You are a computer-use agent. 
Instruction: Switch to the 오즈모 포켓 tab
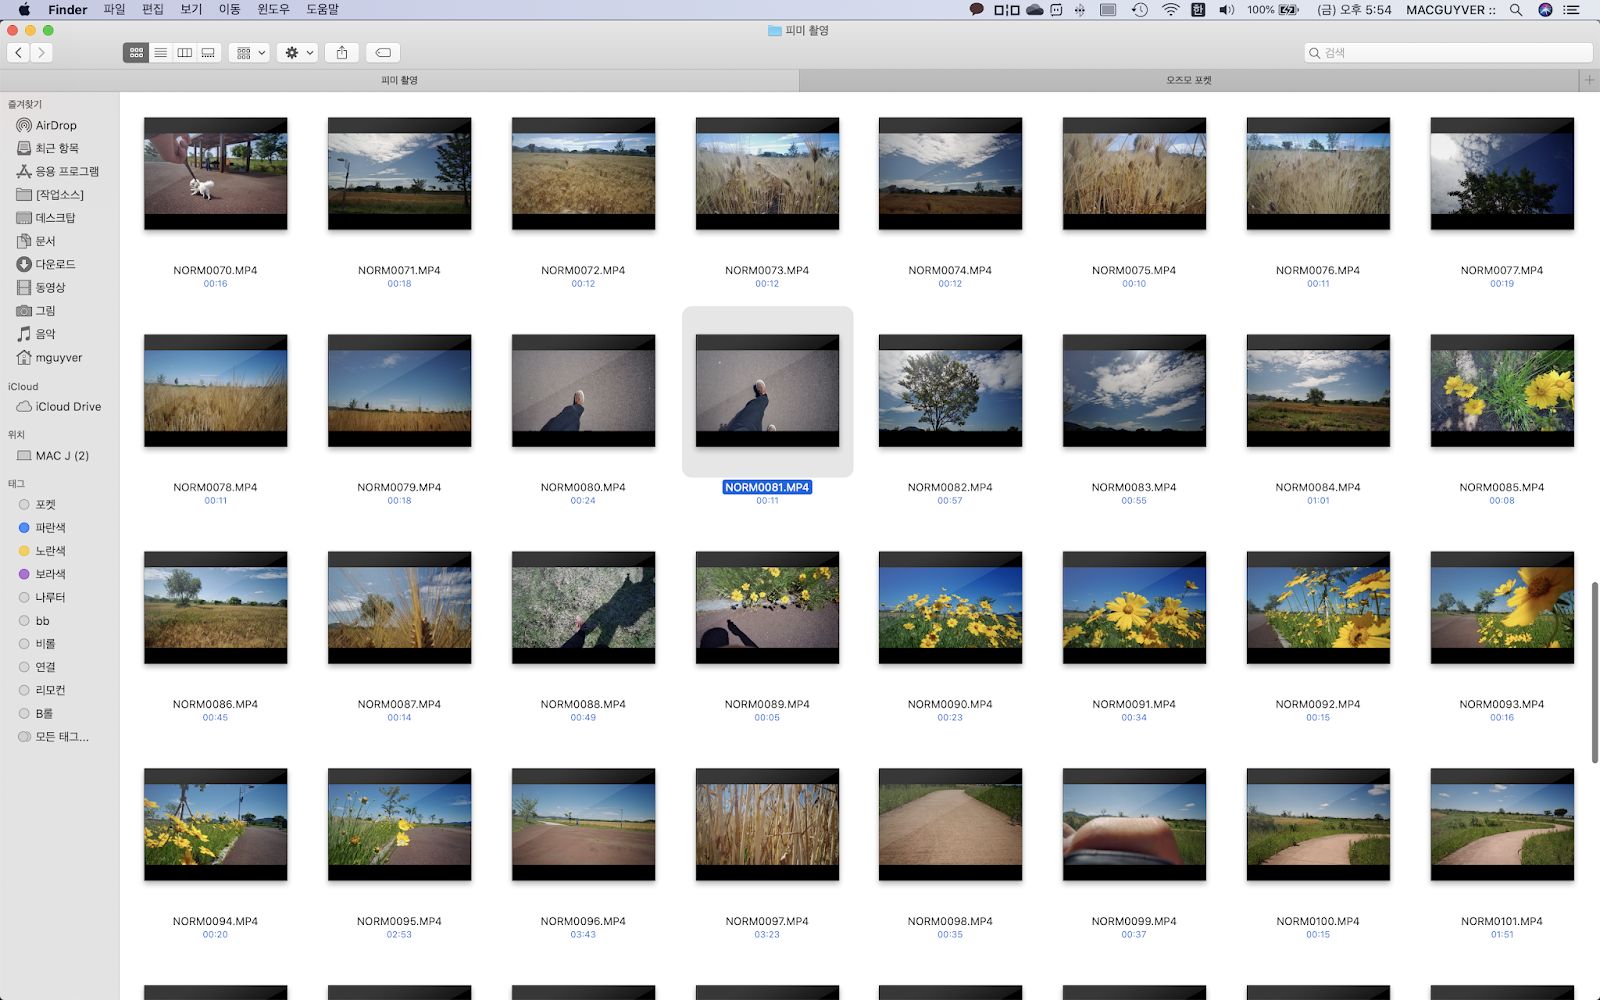[1189, 80]
